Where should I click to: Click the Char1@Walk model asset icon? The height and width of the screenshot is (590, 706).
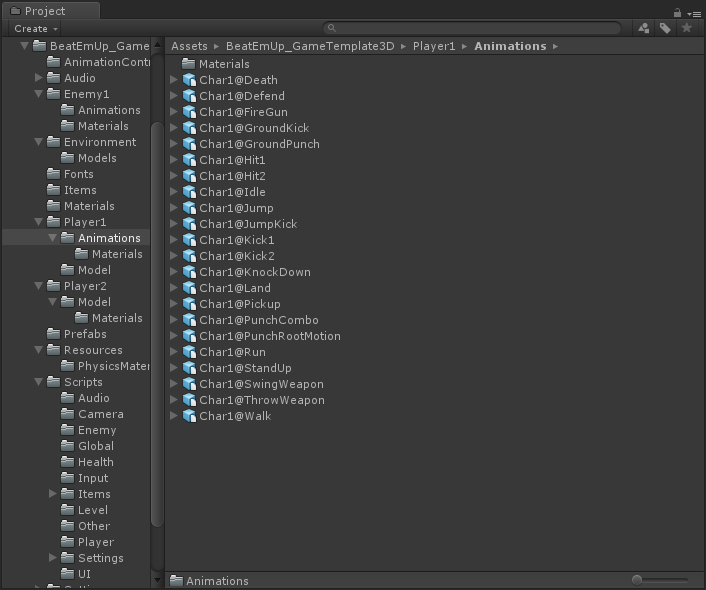click(x=189, y=416)
